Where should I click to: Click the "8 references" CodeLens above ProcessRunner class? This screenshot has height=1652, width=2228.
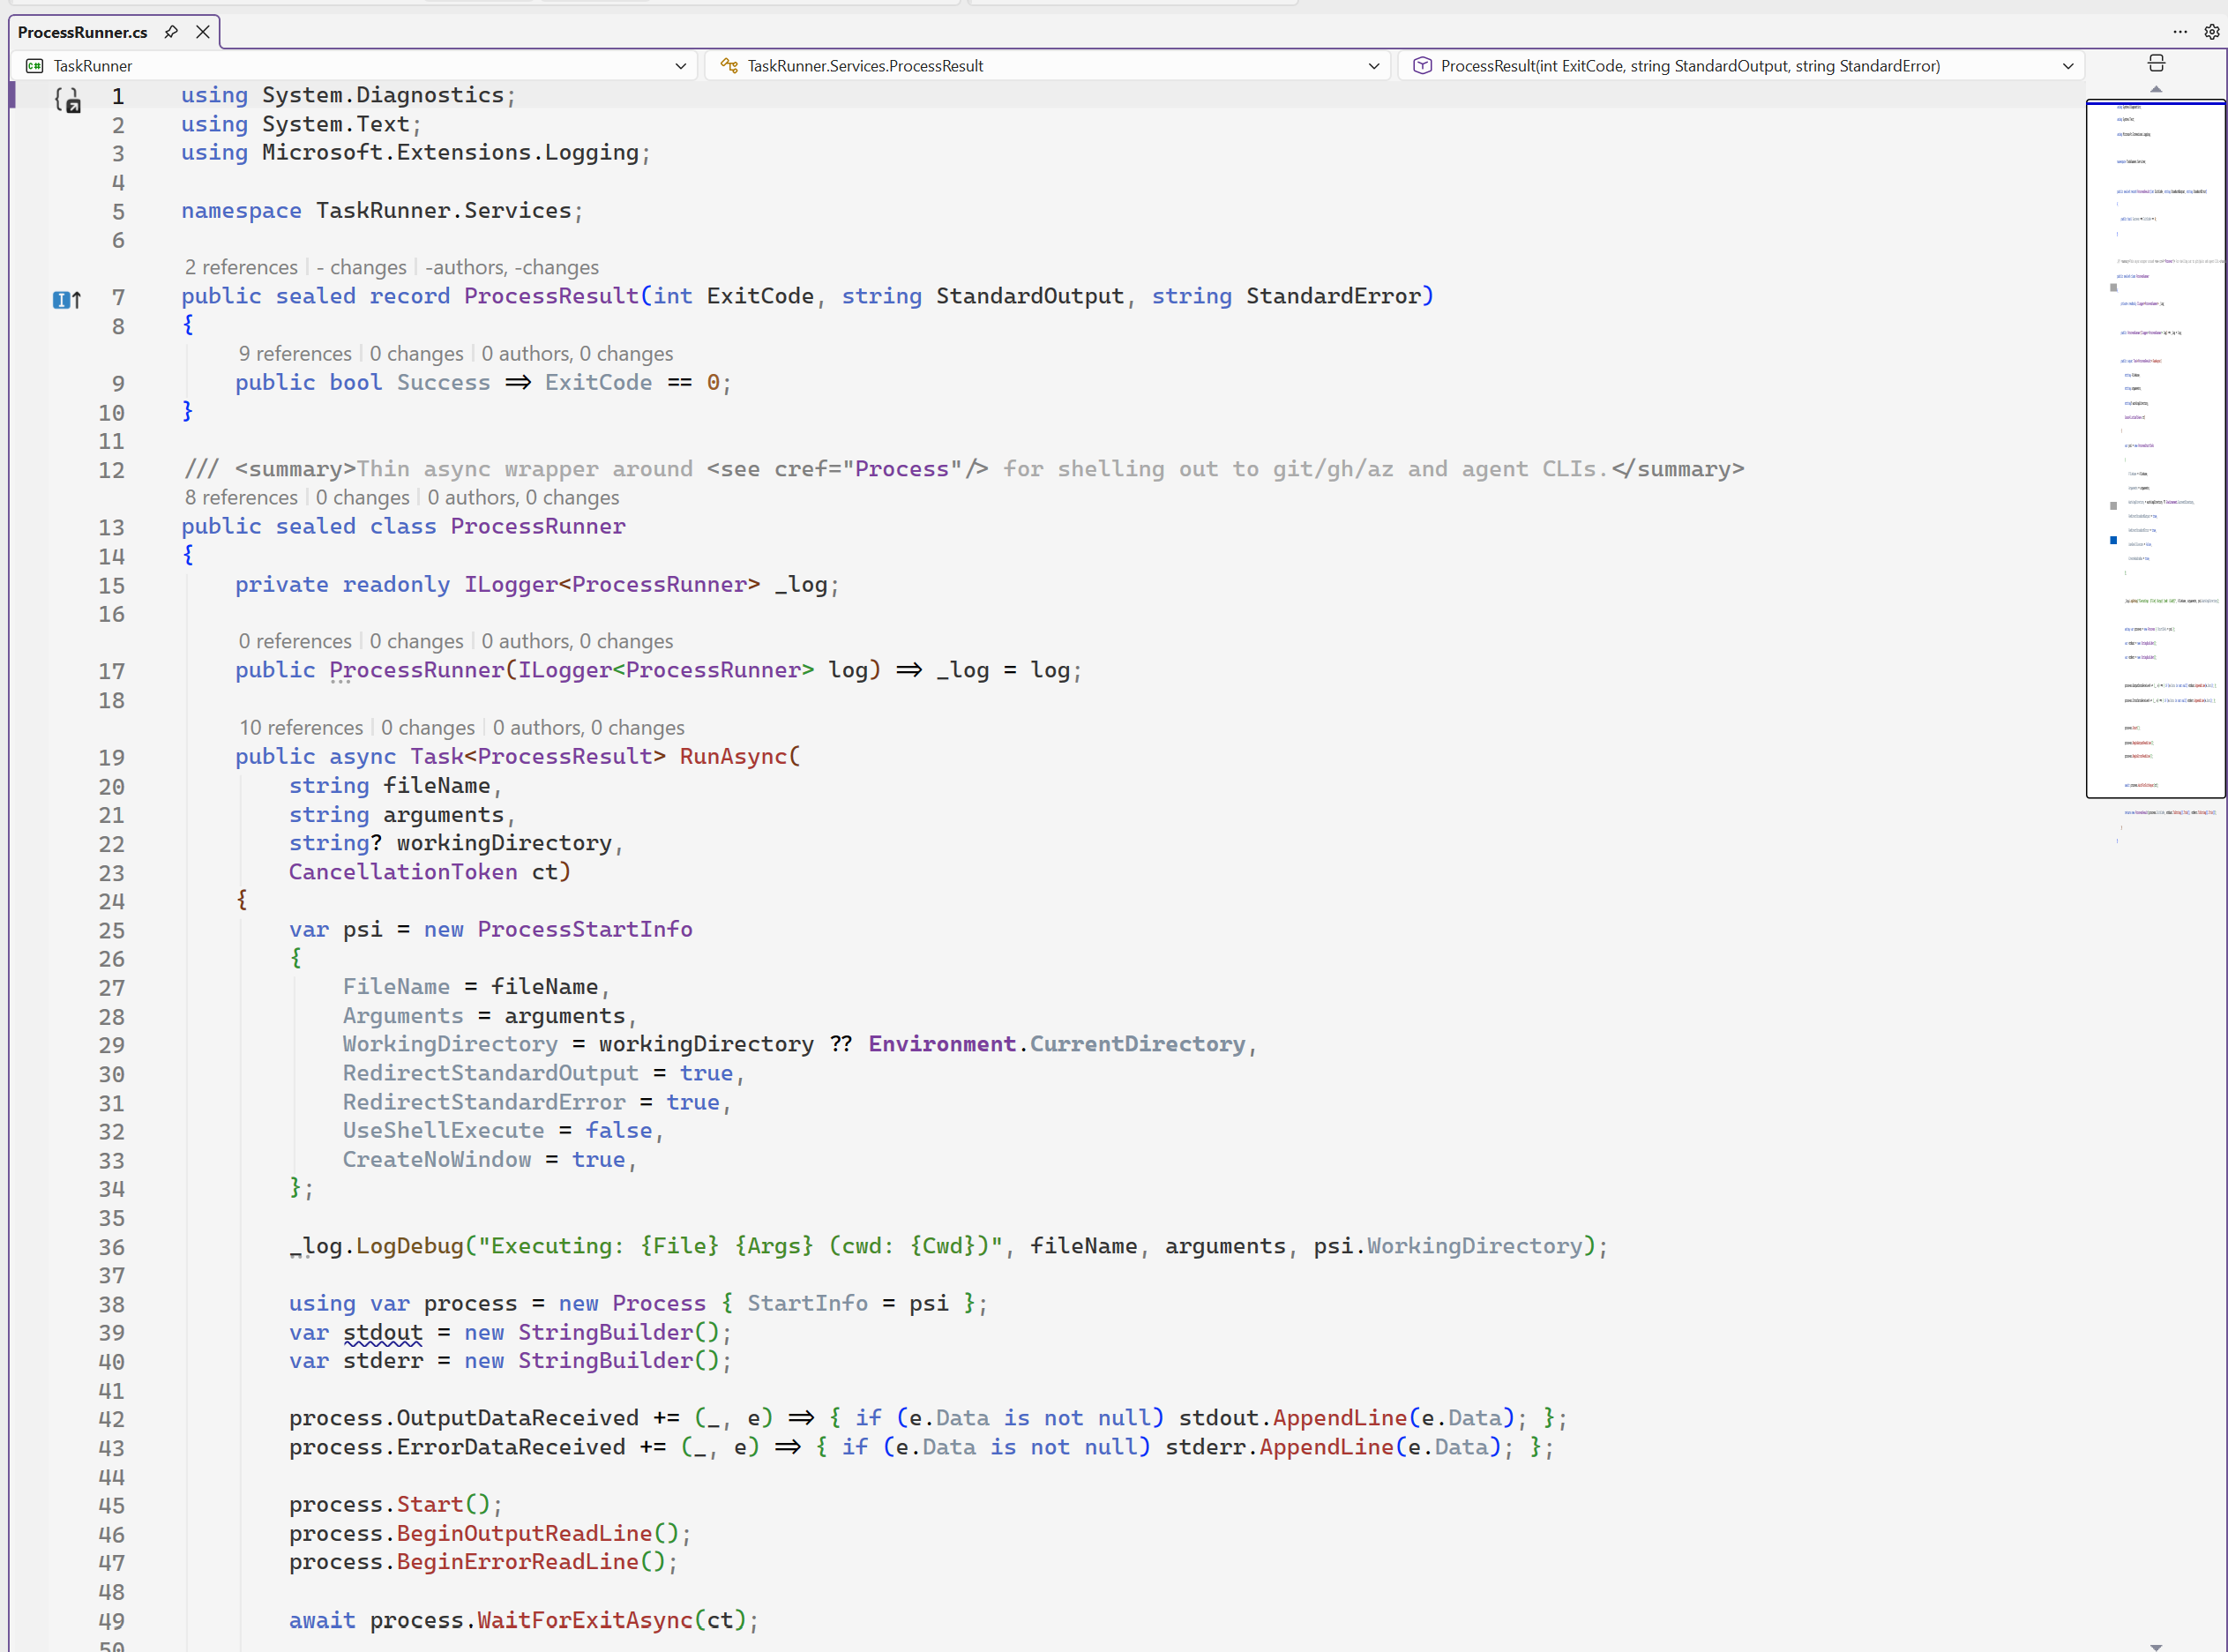tap(241, 498)
